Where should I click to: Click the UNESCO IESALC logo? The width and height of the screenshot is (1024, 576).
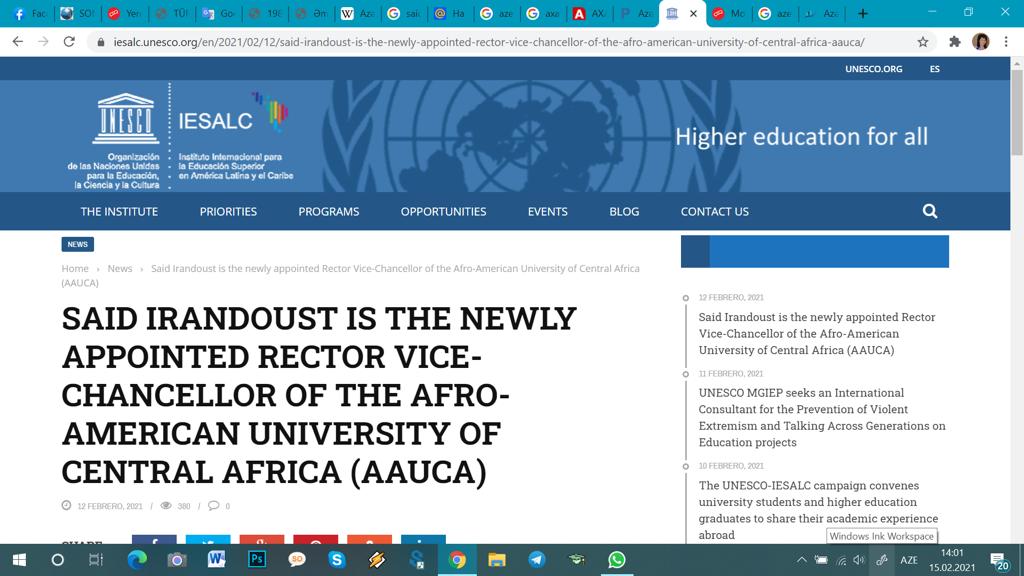pos(181,136)
